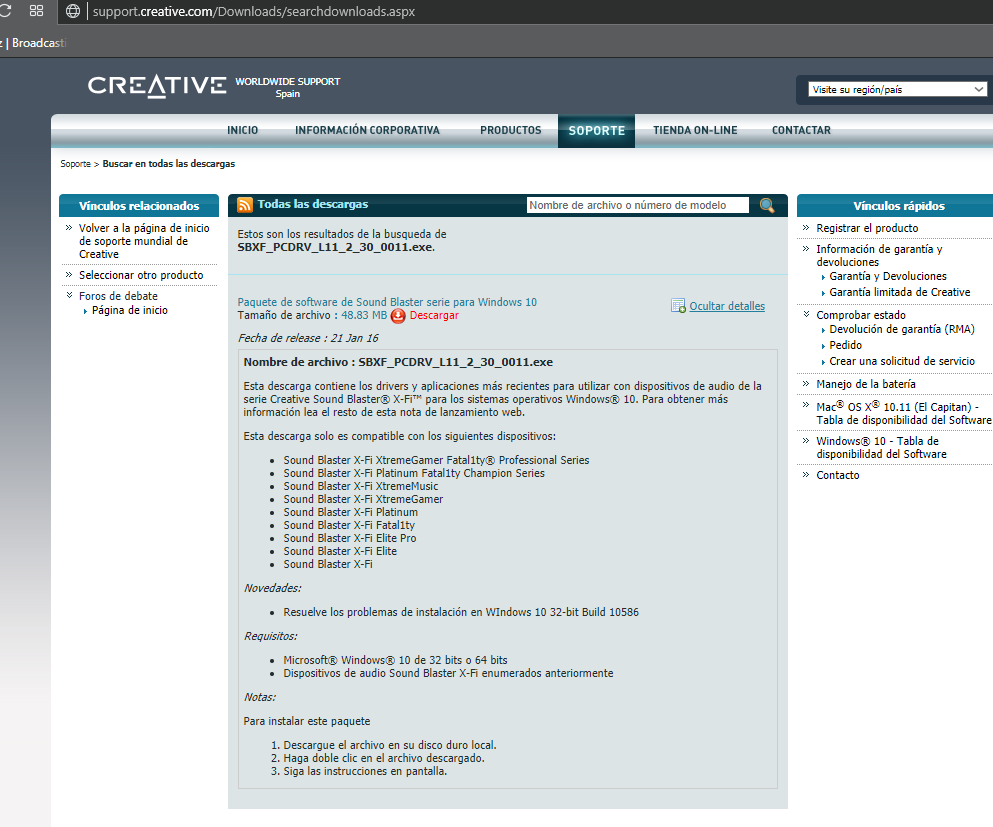
Task: Collapse the Foros de debate section
Action: [69, 295]
